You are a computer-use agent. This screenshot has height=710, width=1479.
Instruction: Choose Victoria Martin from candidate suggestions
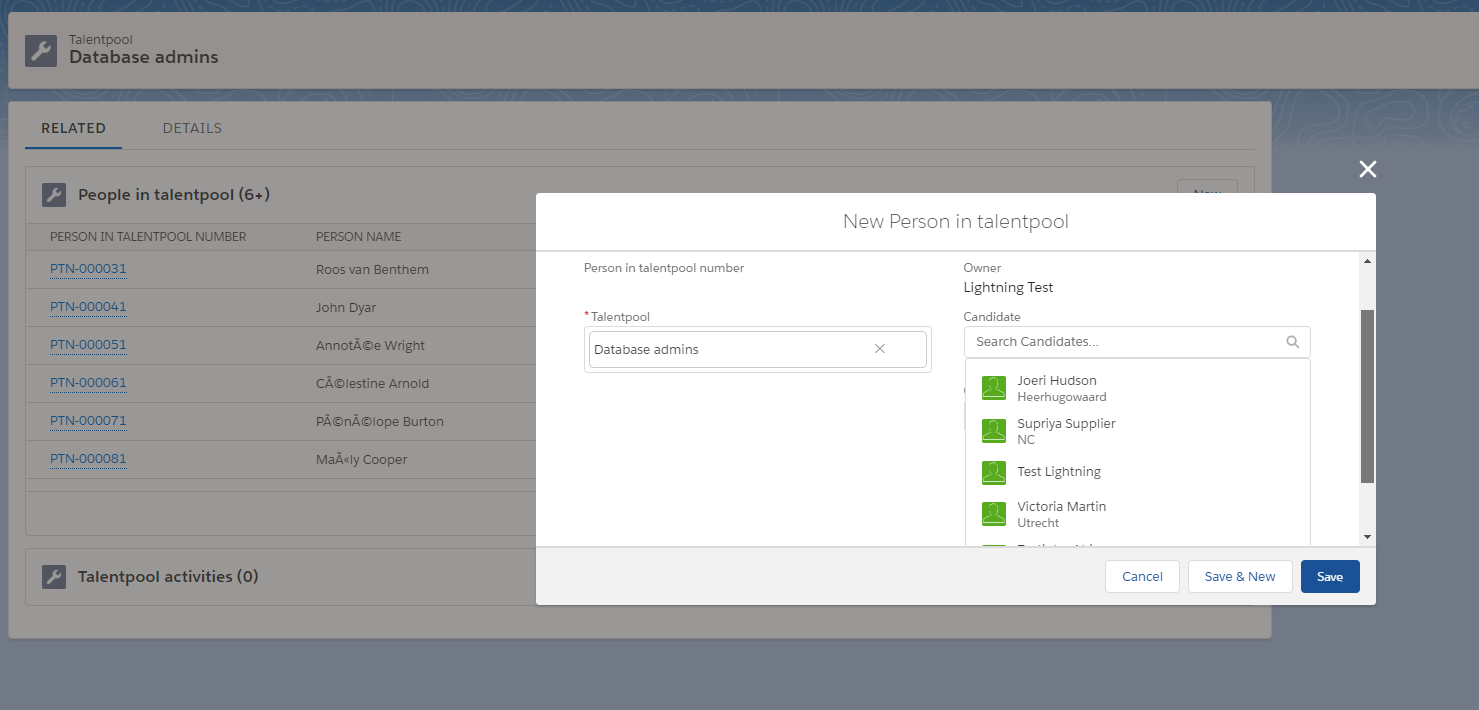point(1137,514)
